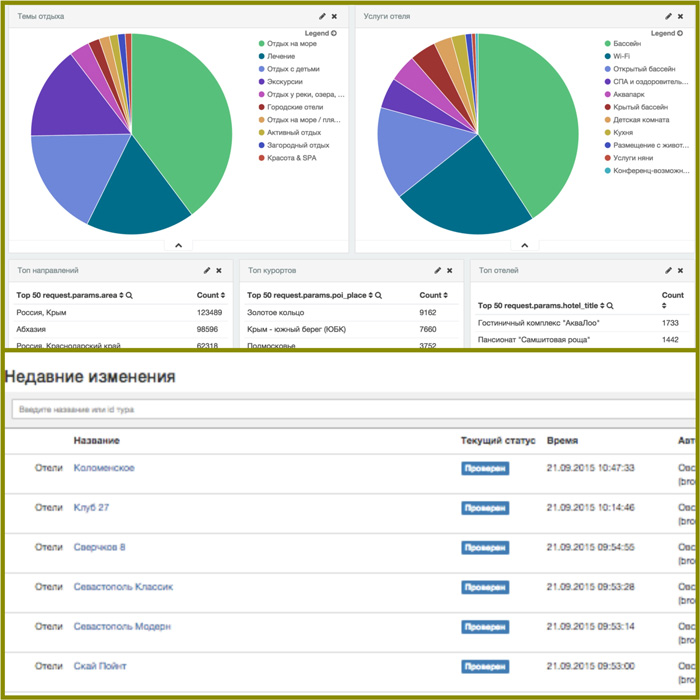The image size is (700, 700).
Task: Click the green Отдых на море pie slice
Action: pyautogui.click(x=183, y=116)
